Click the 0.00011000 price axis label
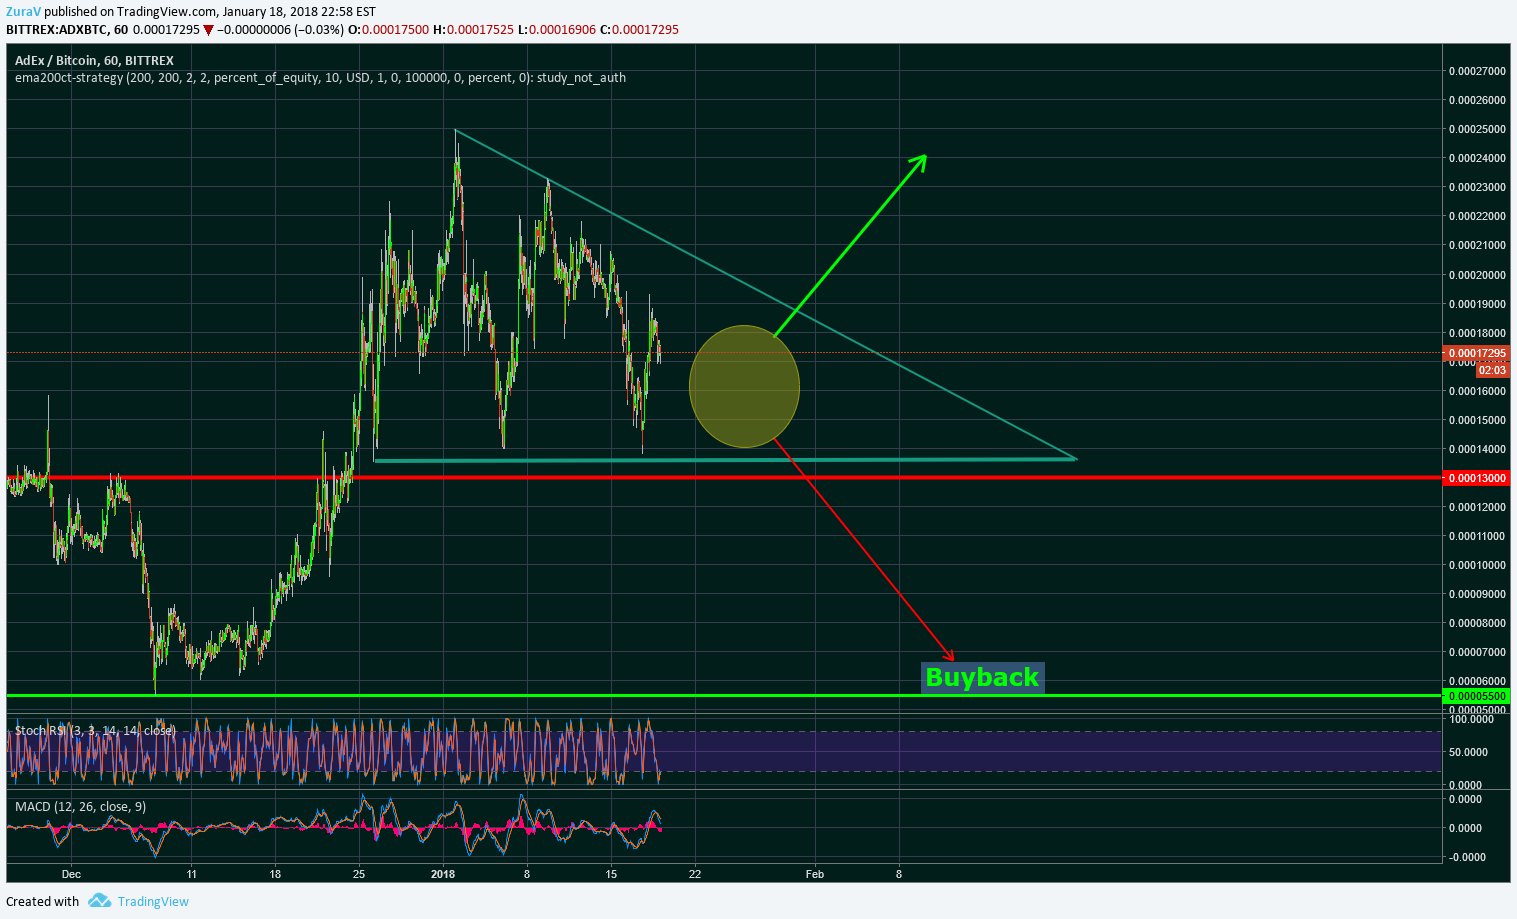 pos(1477,536)
